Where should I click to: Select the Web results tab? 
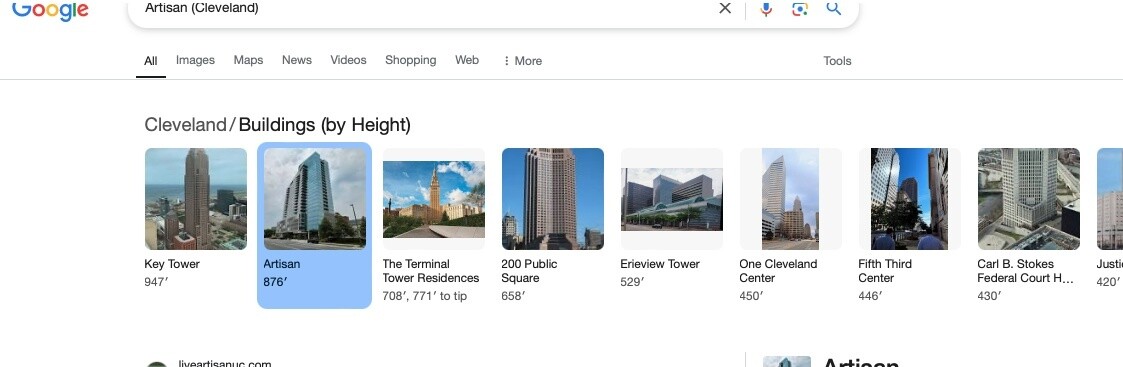[467, 60]
